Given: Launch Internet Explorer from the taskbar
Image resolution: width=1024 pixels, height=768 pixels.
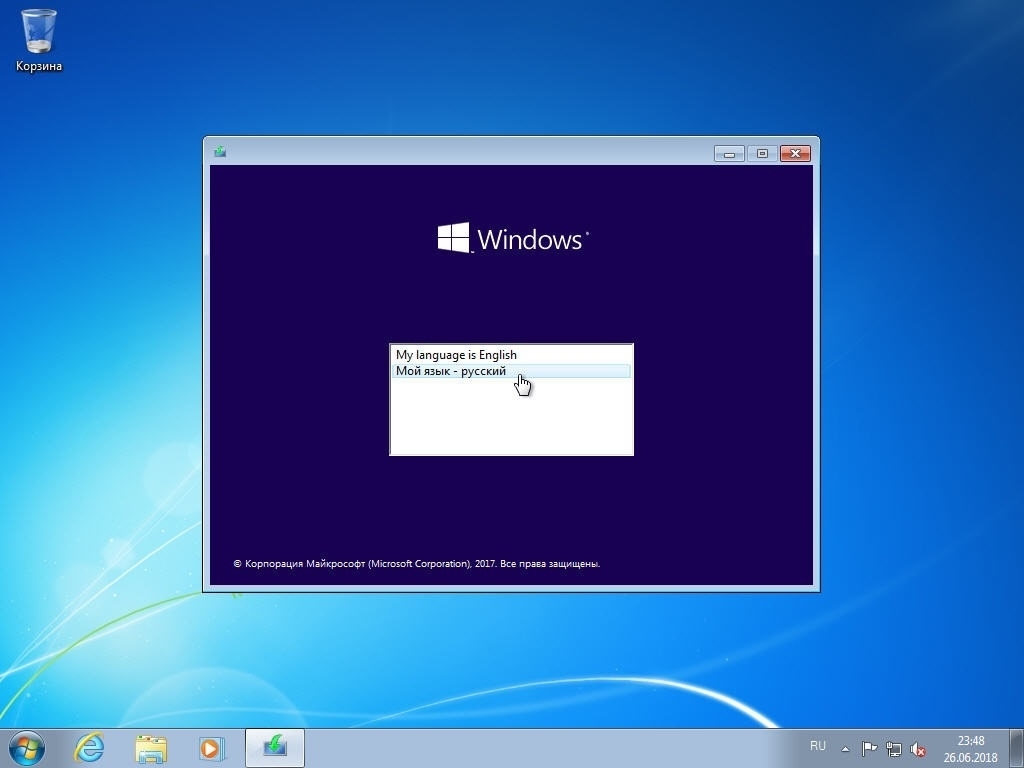Looking at the screenshot, I should [89, 748].
